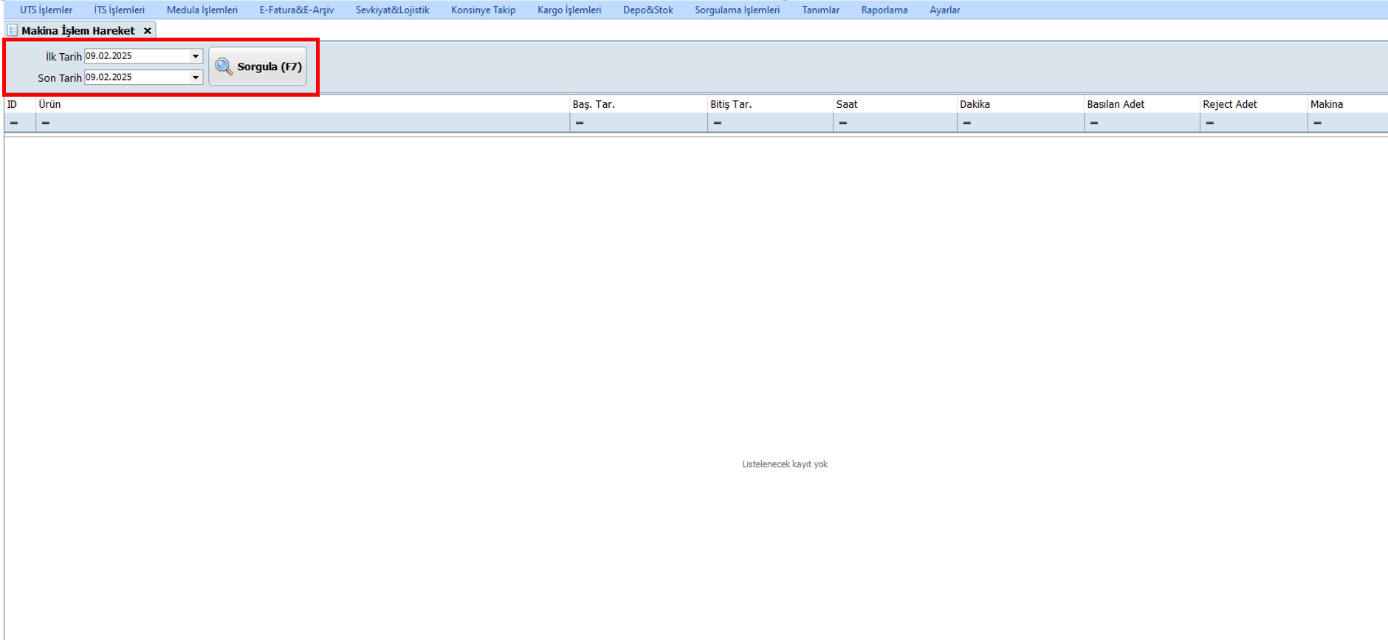Click the magnifier icon on Sorgula button
Viewport: 1388px width, 640px height.
pos(224,67)
